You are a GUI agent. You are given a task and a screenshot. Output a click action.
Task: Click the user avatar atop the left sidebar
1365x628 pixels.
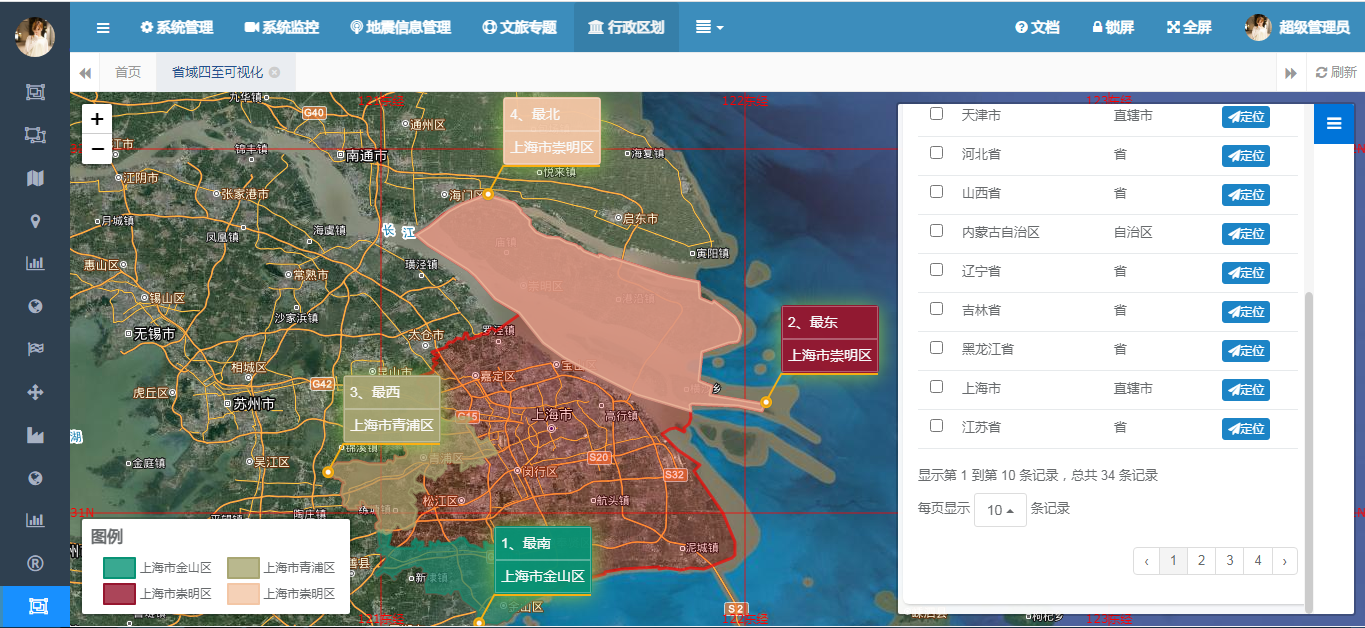pyautogui.click(x=35, y=37)
